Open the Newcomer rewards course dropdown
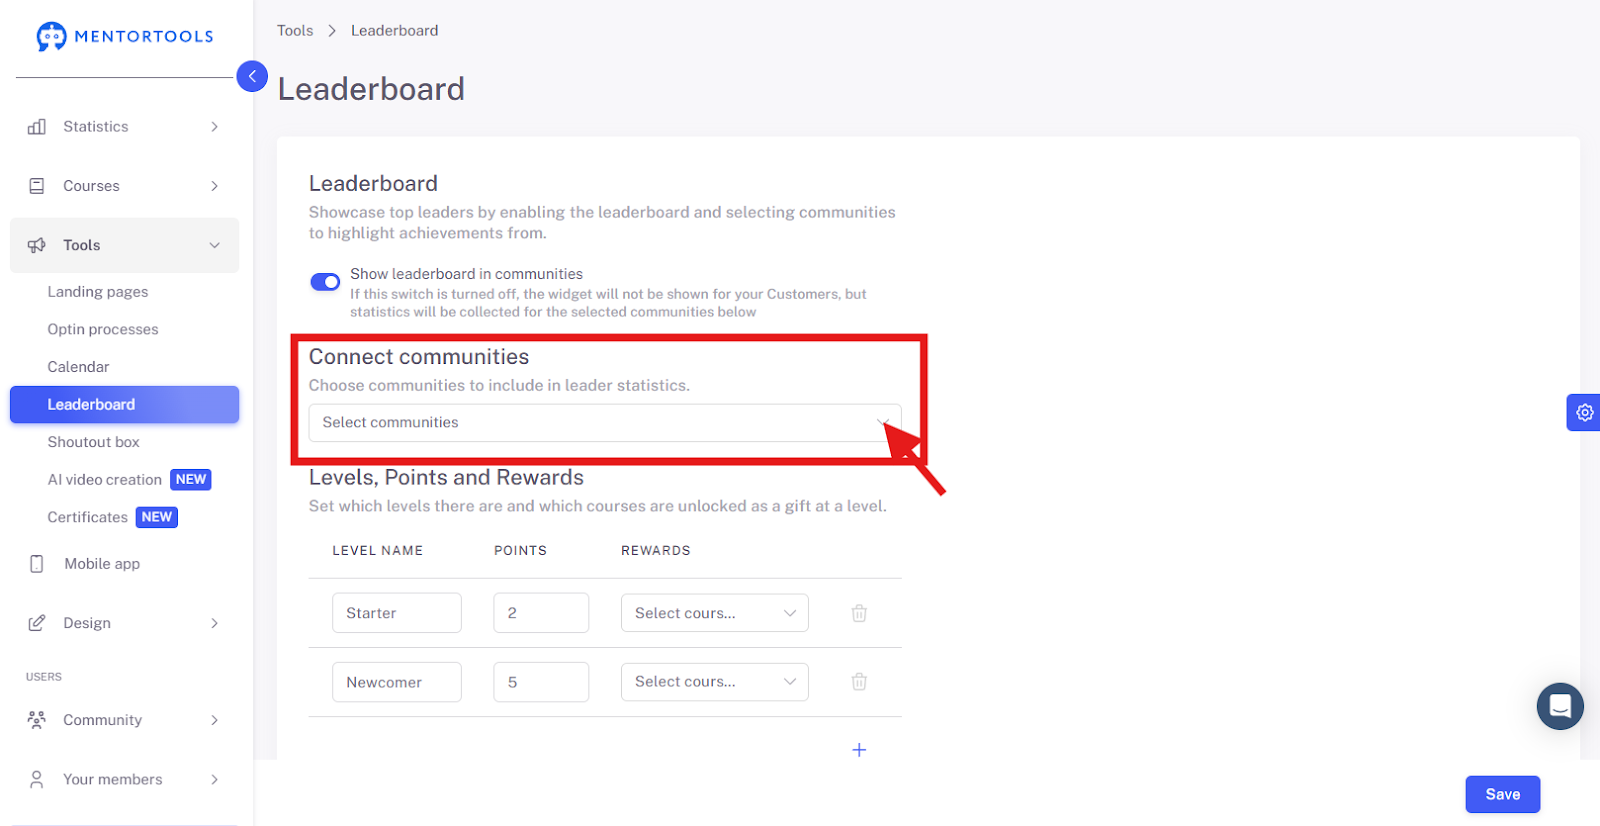This screenshot has width=1600, height=826. tap(715, 682)
